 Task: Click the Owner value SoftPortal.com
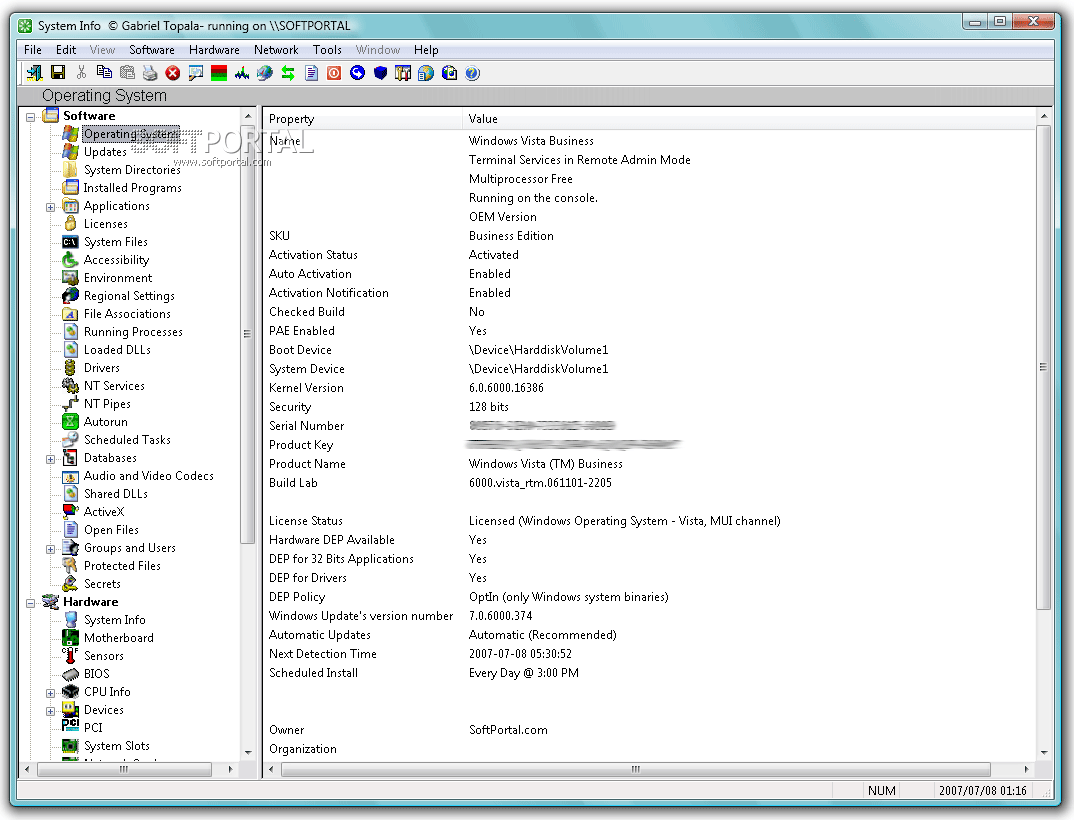[x=508, y=730]
